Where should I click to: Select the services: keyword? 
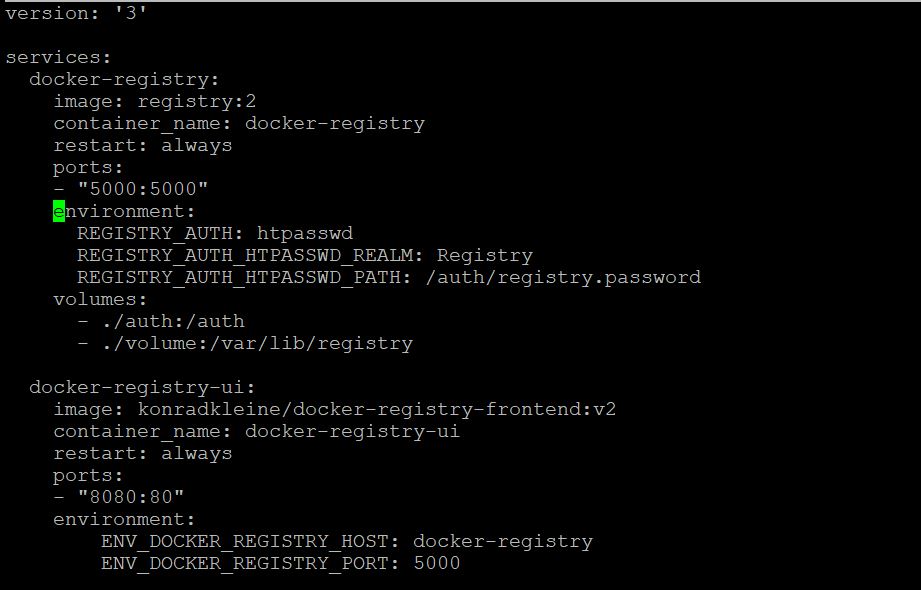(x=58, y=57)
